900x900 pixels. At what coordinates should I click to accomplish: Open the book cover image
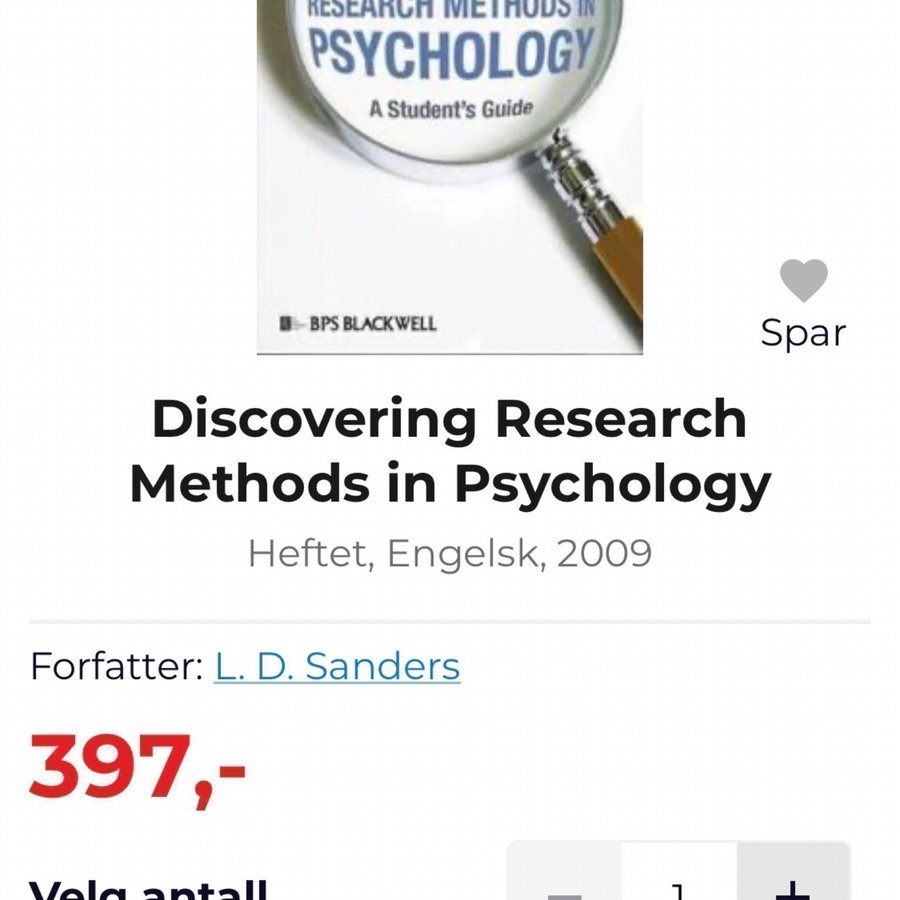(x=449, y=177)
